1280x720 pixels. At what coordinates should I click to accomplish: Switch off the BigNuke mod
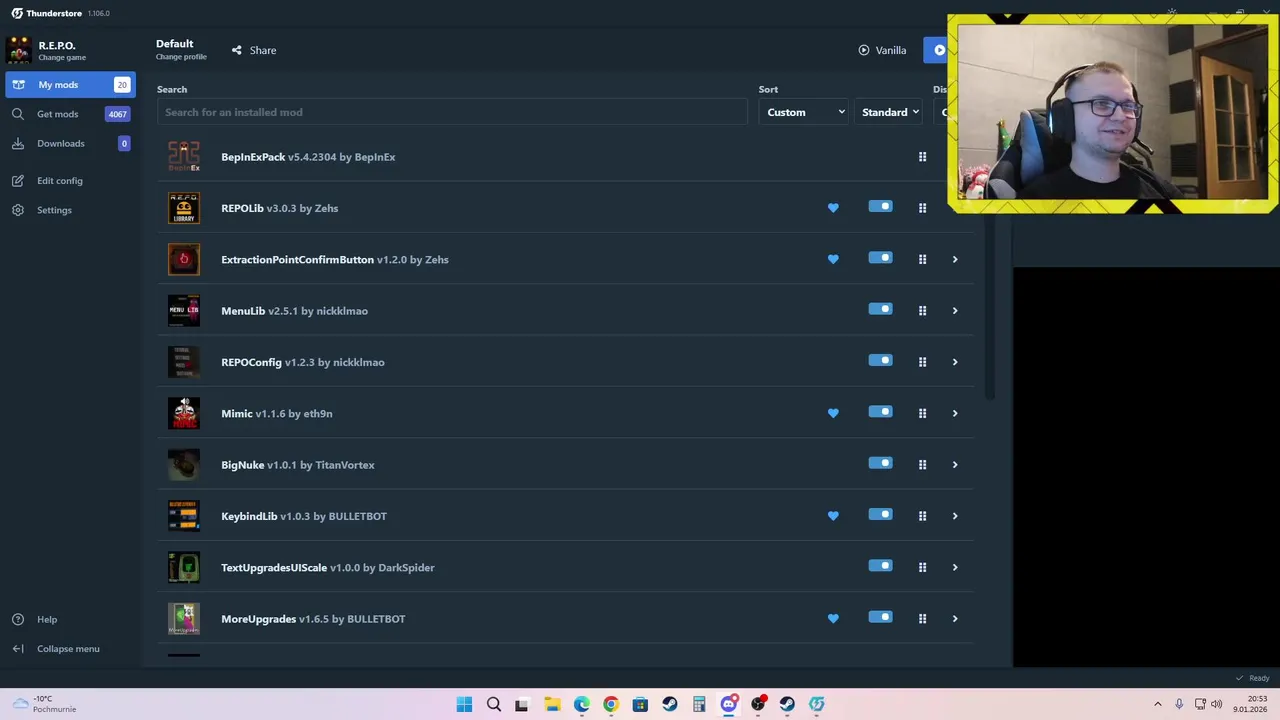tap(880, 463)
